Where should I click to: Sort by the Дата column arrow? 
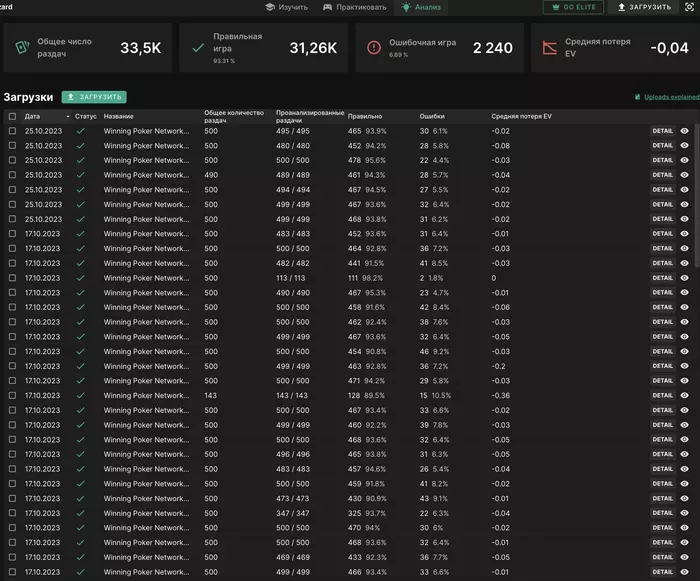(68, 117)
